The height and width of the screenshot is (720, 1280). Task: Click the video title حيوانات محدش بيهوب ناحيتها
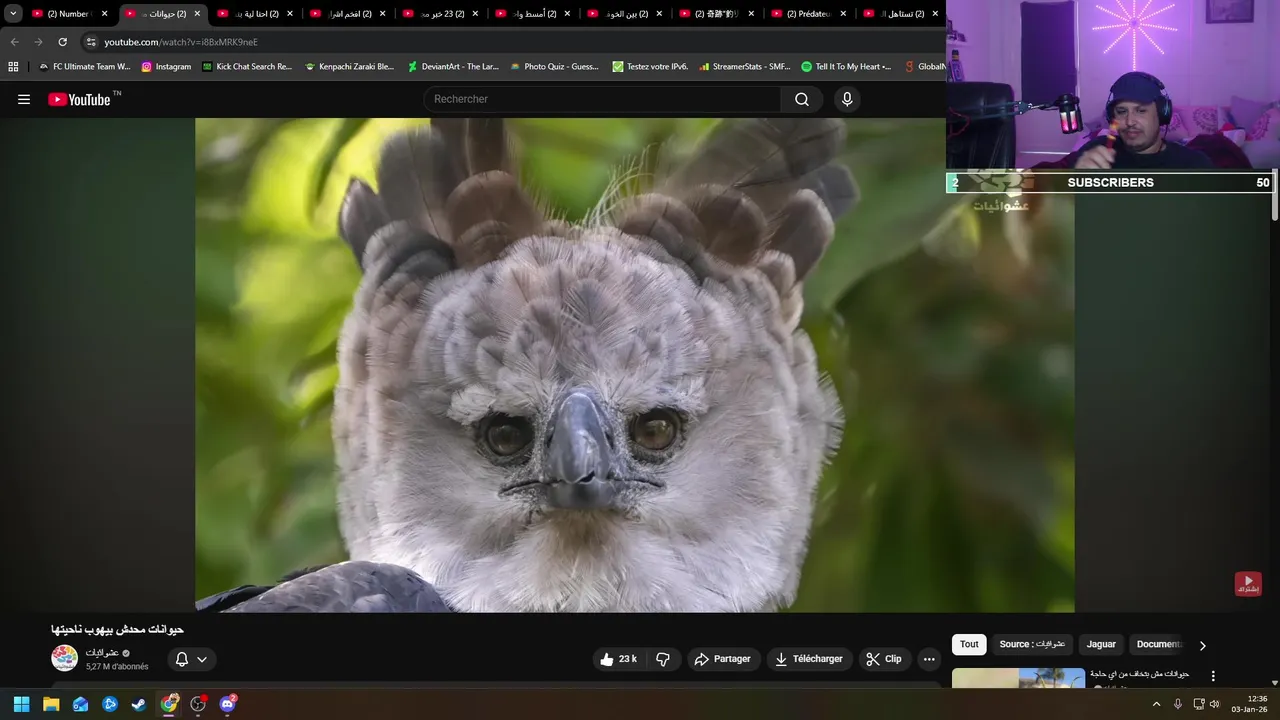[x=117, y=629]
